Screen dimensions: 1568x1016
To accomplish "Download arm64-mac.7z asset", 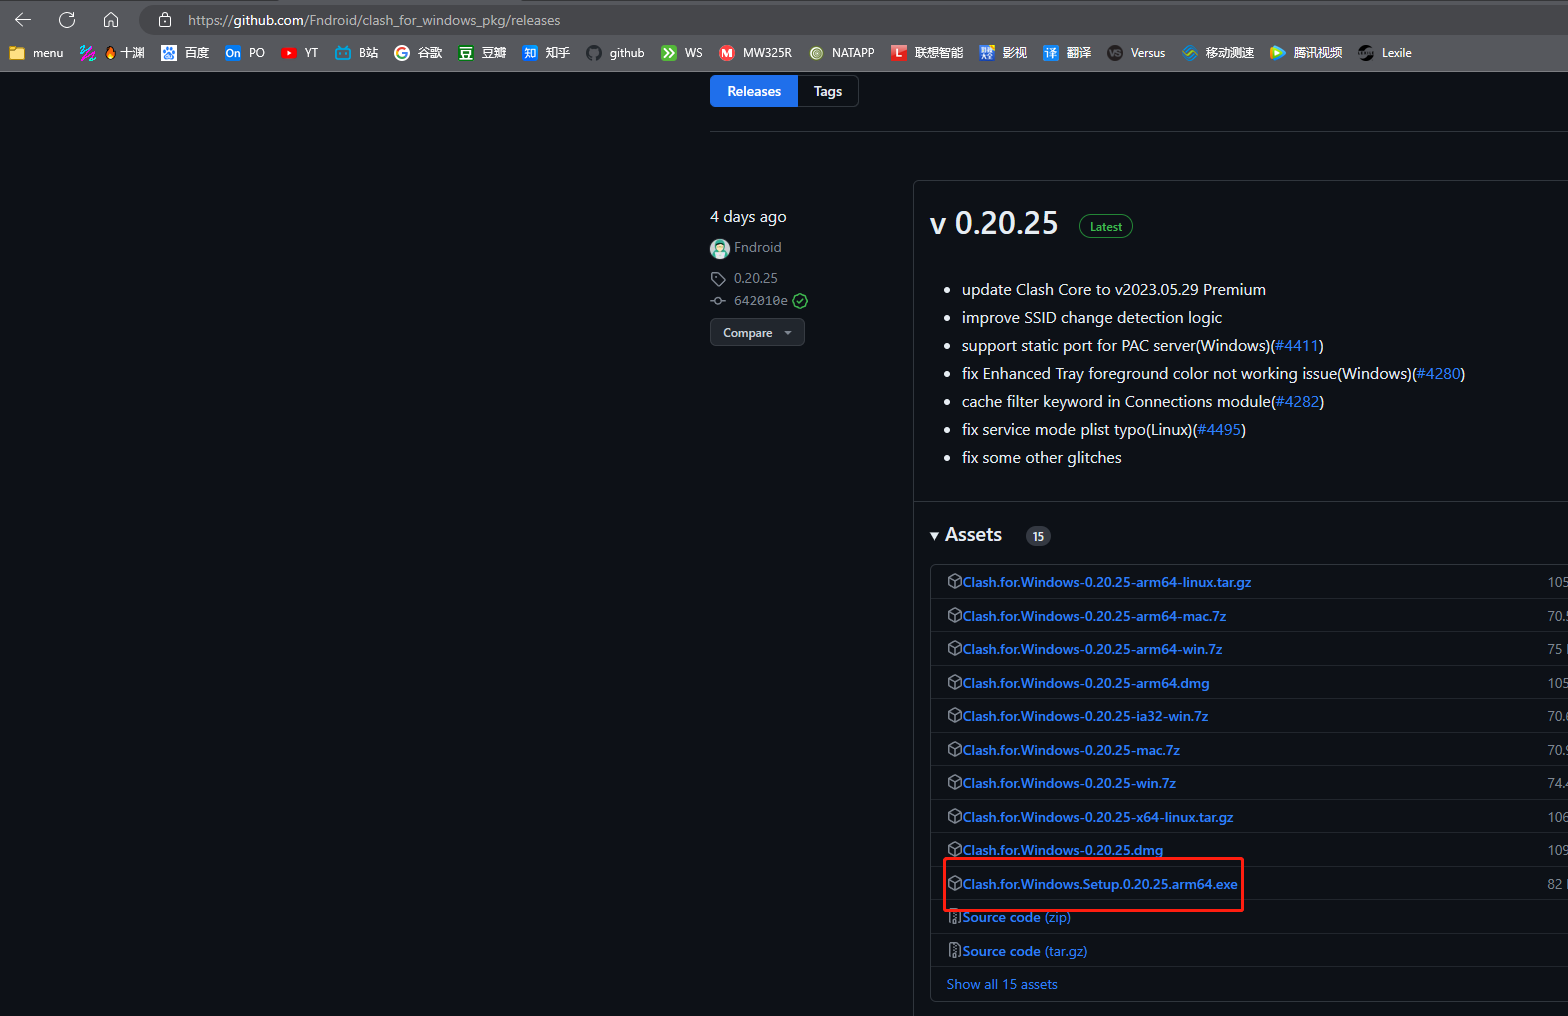I will (1094, 616).
